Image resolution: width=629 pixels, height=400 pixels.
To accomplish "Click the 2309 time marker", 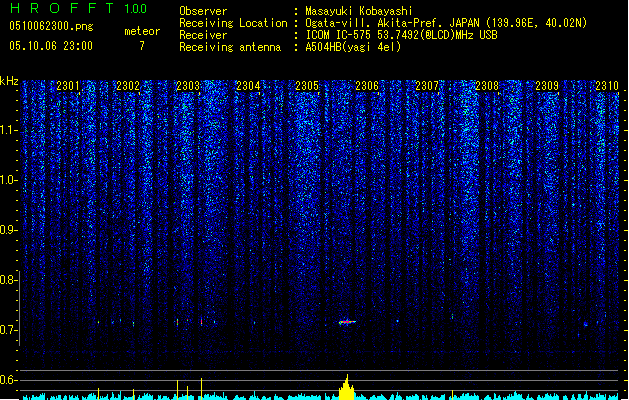I will coord(547,86).
